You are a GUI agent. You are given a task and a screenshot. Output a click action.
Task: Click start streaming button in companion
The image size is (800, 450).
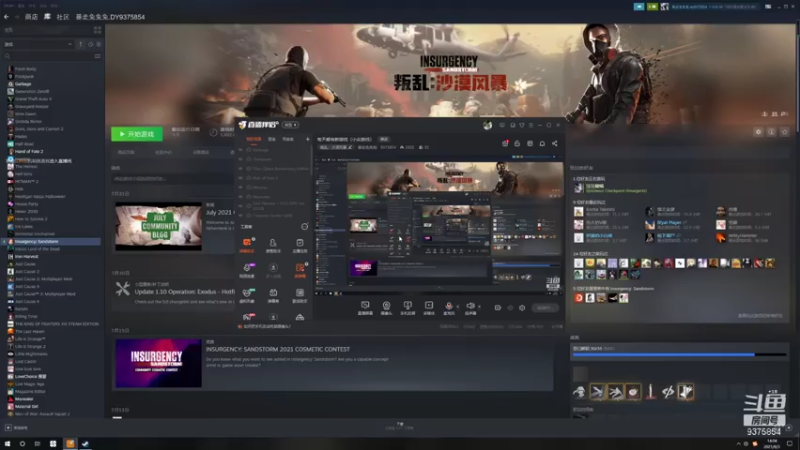(544, 308)
